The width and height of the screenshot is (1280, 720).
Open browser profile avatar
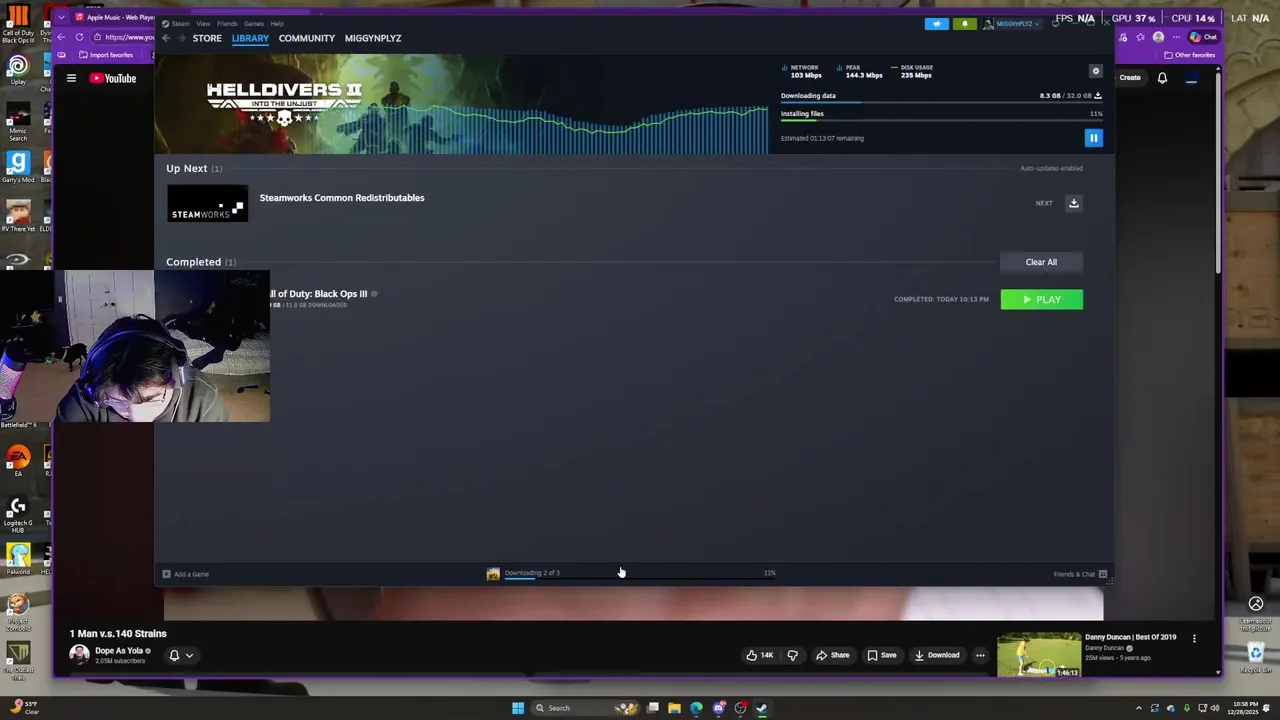pyautogui.click(x=1158, y=37)
